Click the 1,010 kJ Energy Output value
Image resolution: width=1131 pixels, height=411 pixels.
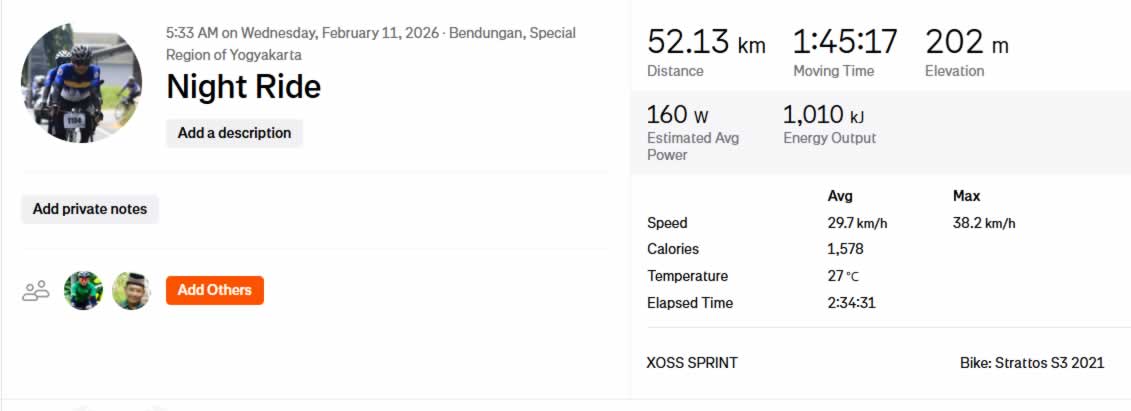824,116
